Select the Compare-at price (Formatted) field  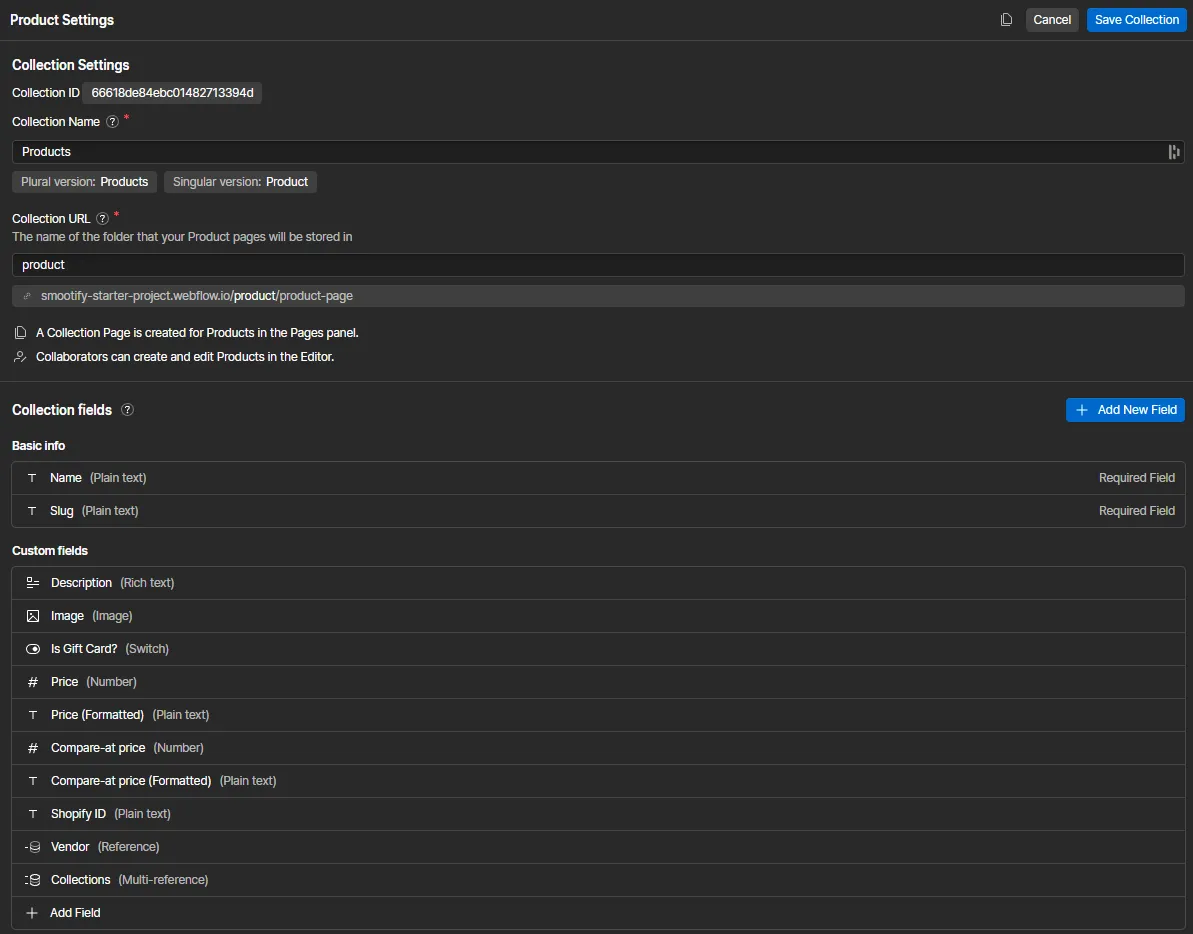pyautogui.click(x=596, y=781)
